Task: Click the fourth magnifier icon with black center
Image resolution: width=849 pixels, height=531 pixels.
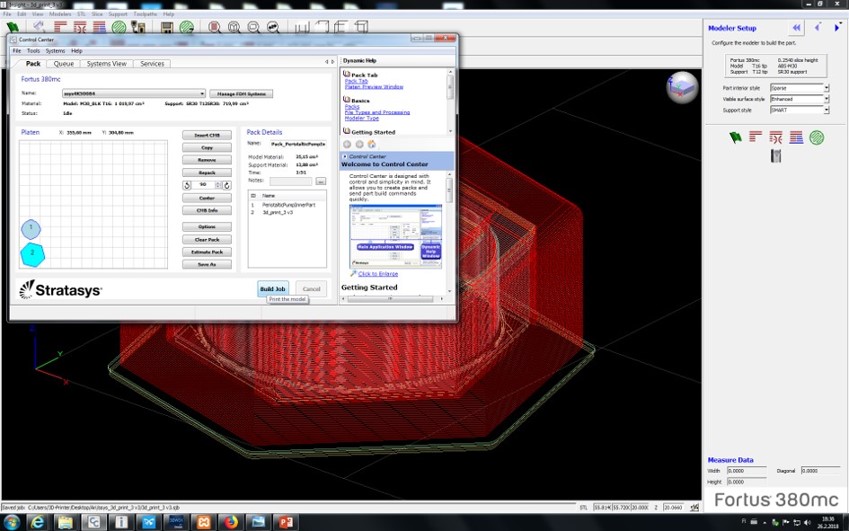Action: click(273, 27)
